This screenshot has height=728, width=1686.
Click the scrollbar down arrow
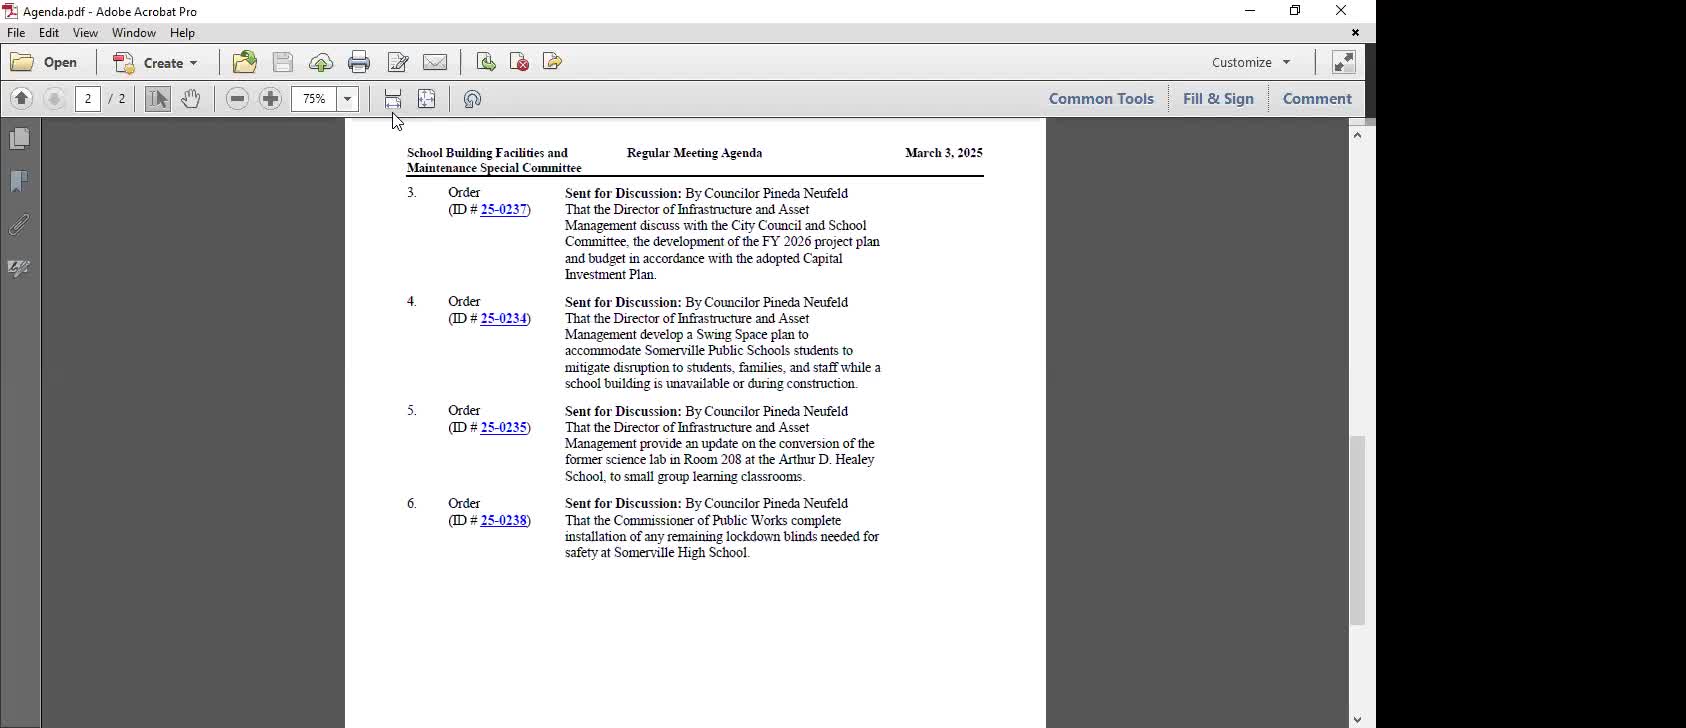tap(1357, 719)
